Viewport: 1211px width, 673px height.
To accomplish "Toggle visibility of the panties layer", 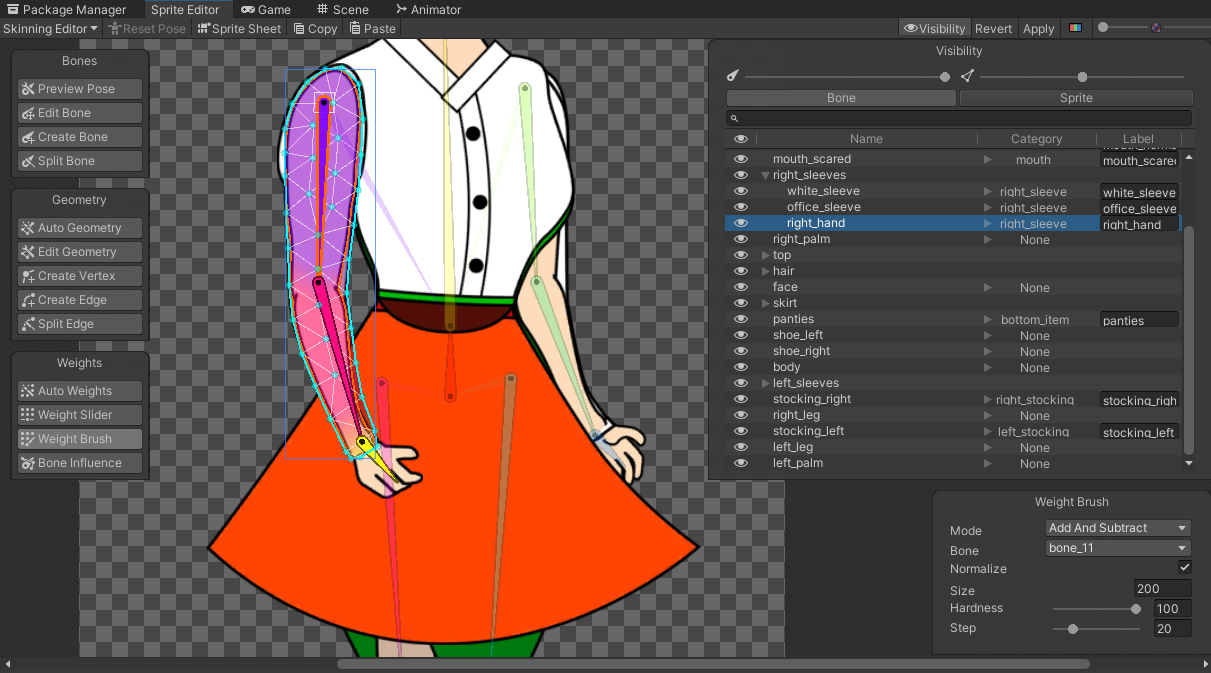I will click(x=741, y=319).
